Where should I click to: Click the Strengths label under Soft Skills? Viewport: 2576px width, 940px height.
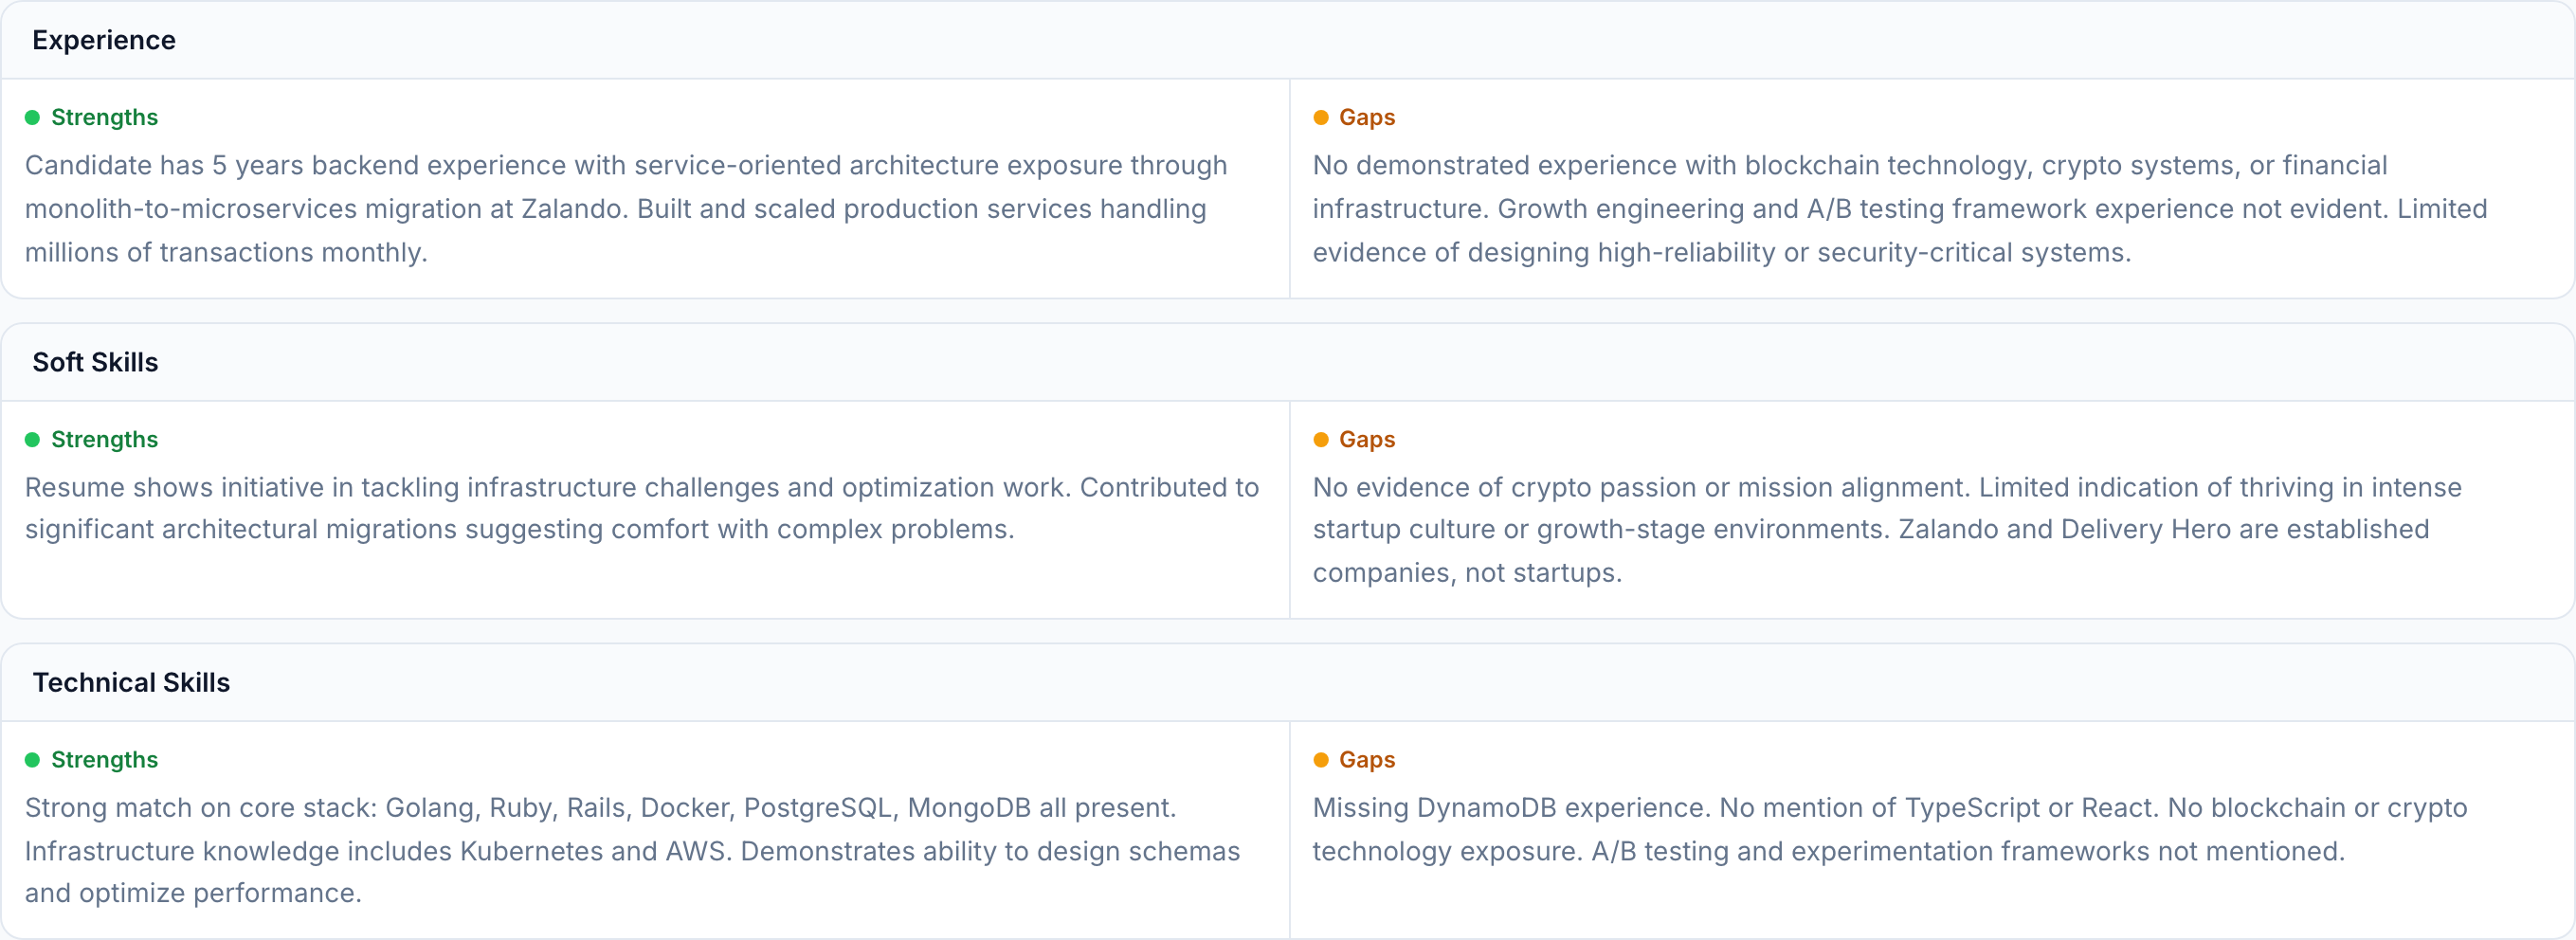(x=104, y=440)
